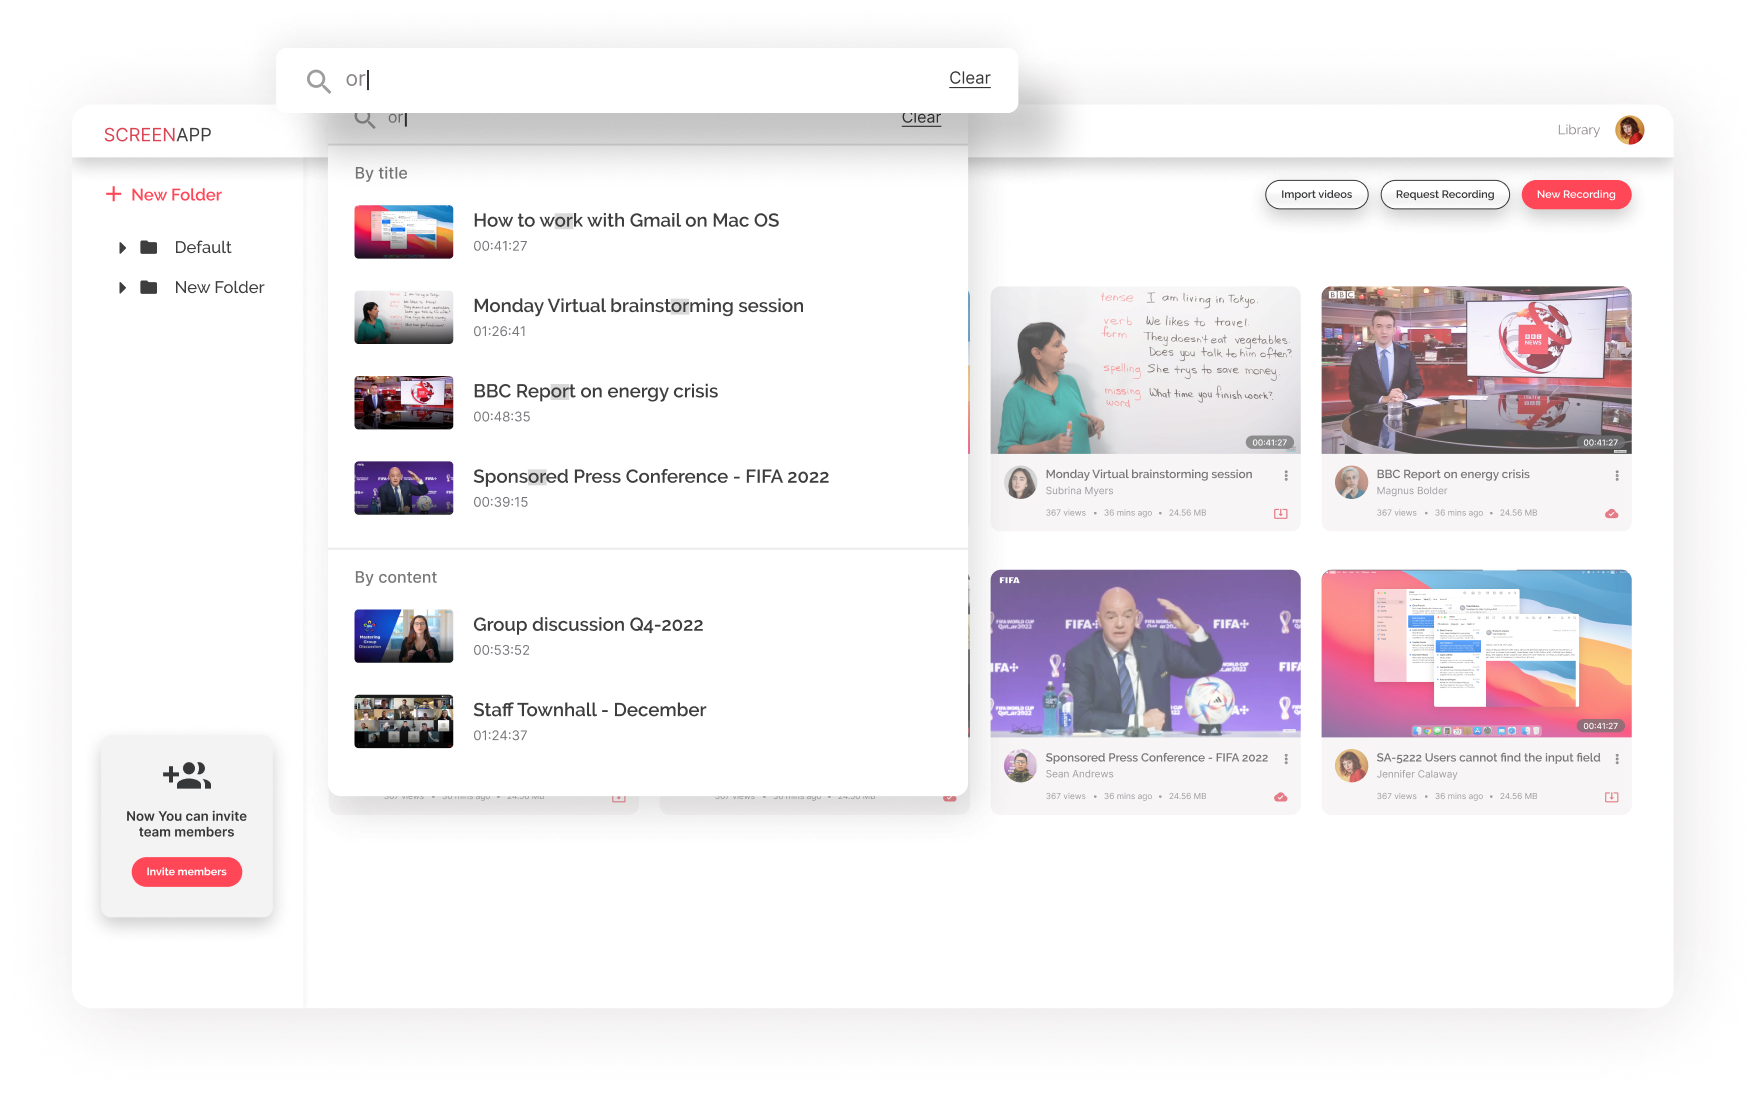
Task: Click the Invite members button
Action: 187,872
